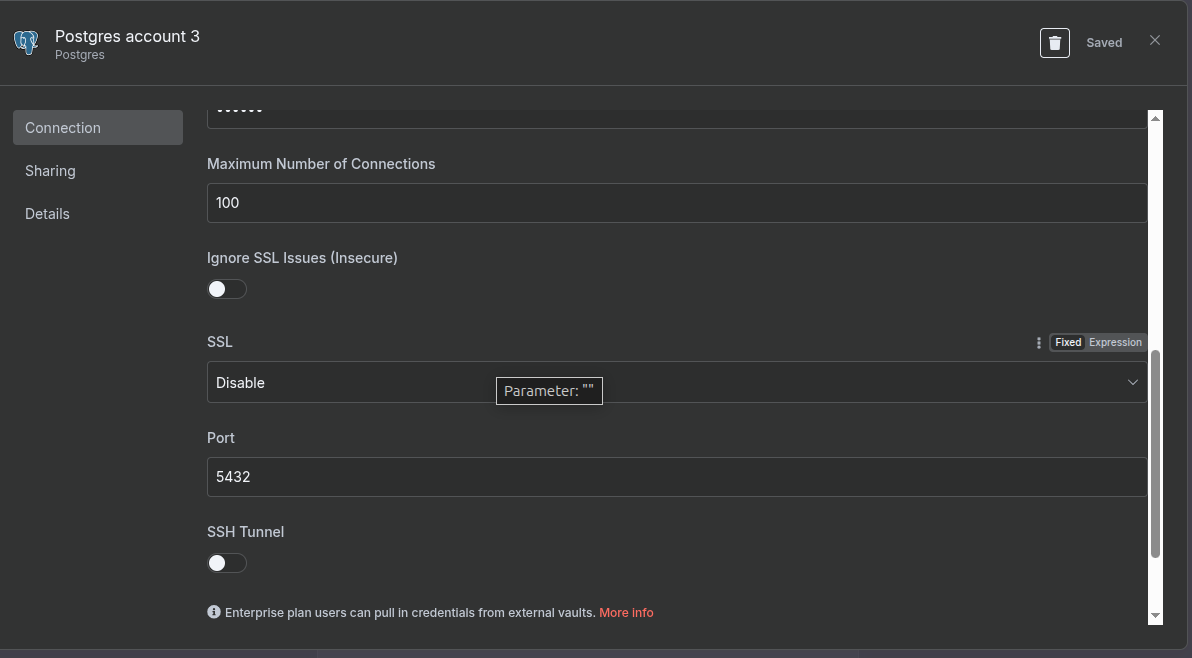Toggle Ignore SSL Issues switch
Screen dimensions: 1192x658
(x=227, y=289)
